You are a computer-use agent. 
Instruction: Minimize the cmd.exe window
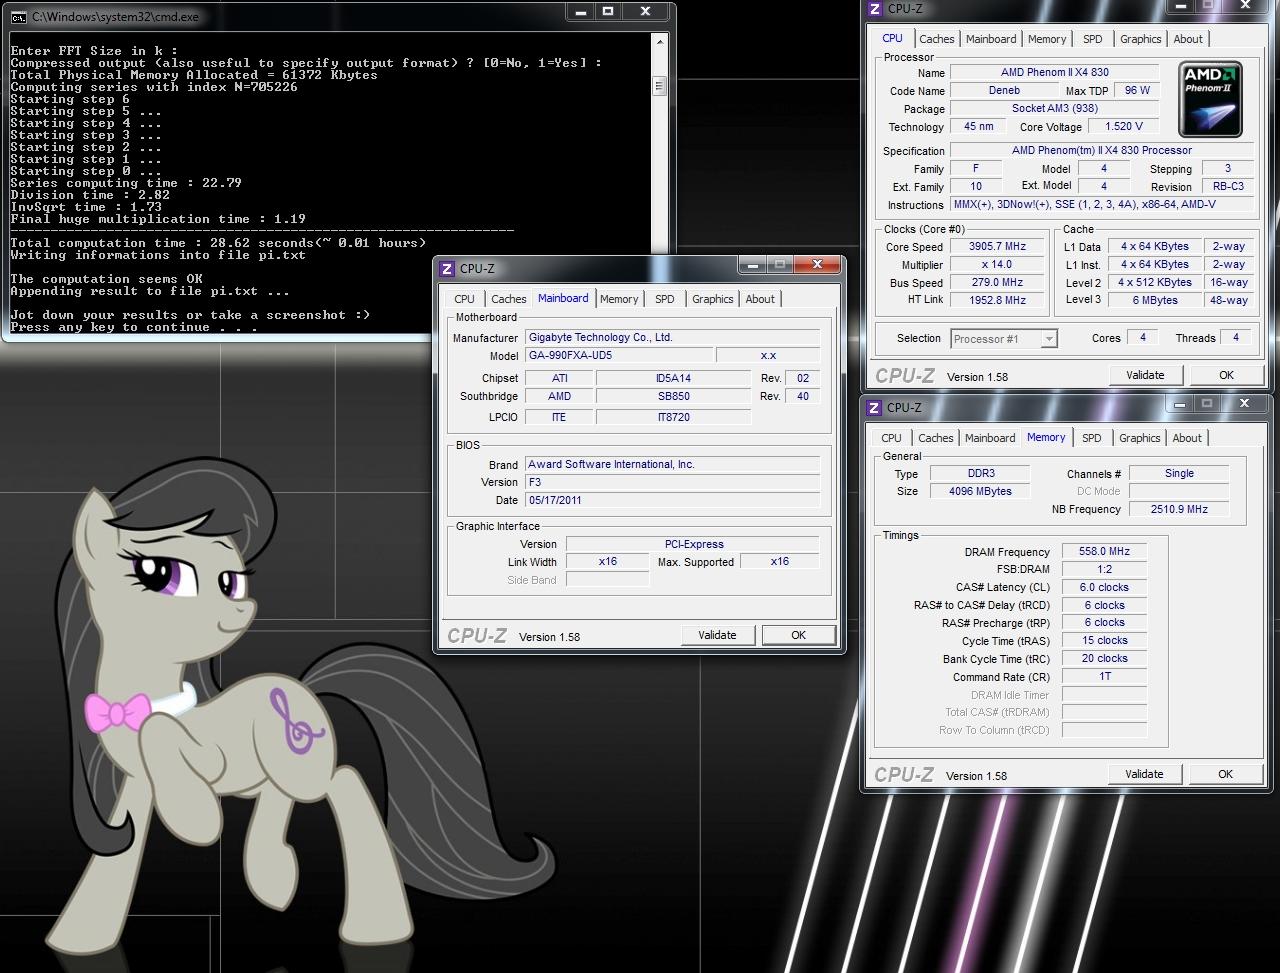coord(581,11)
